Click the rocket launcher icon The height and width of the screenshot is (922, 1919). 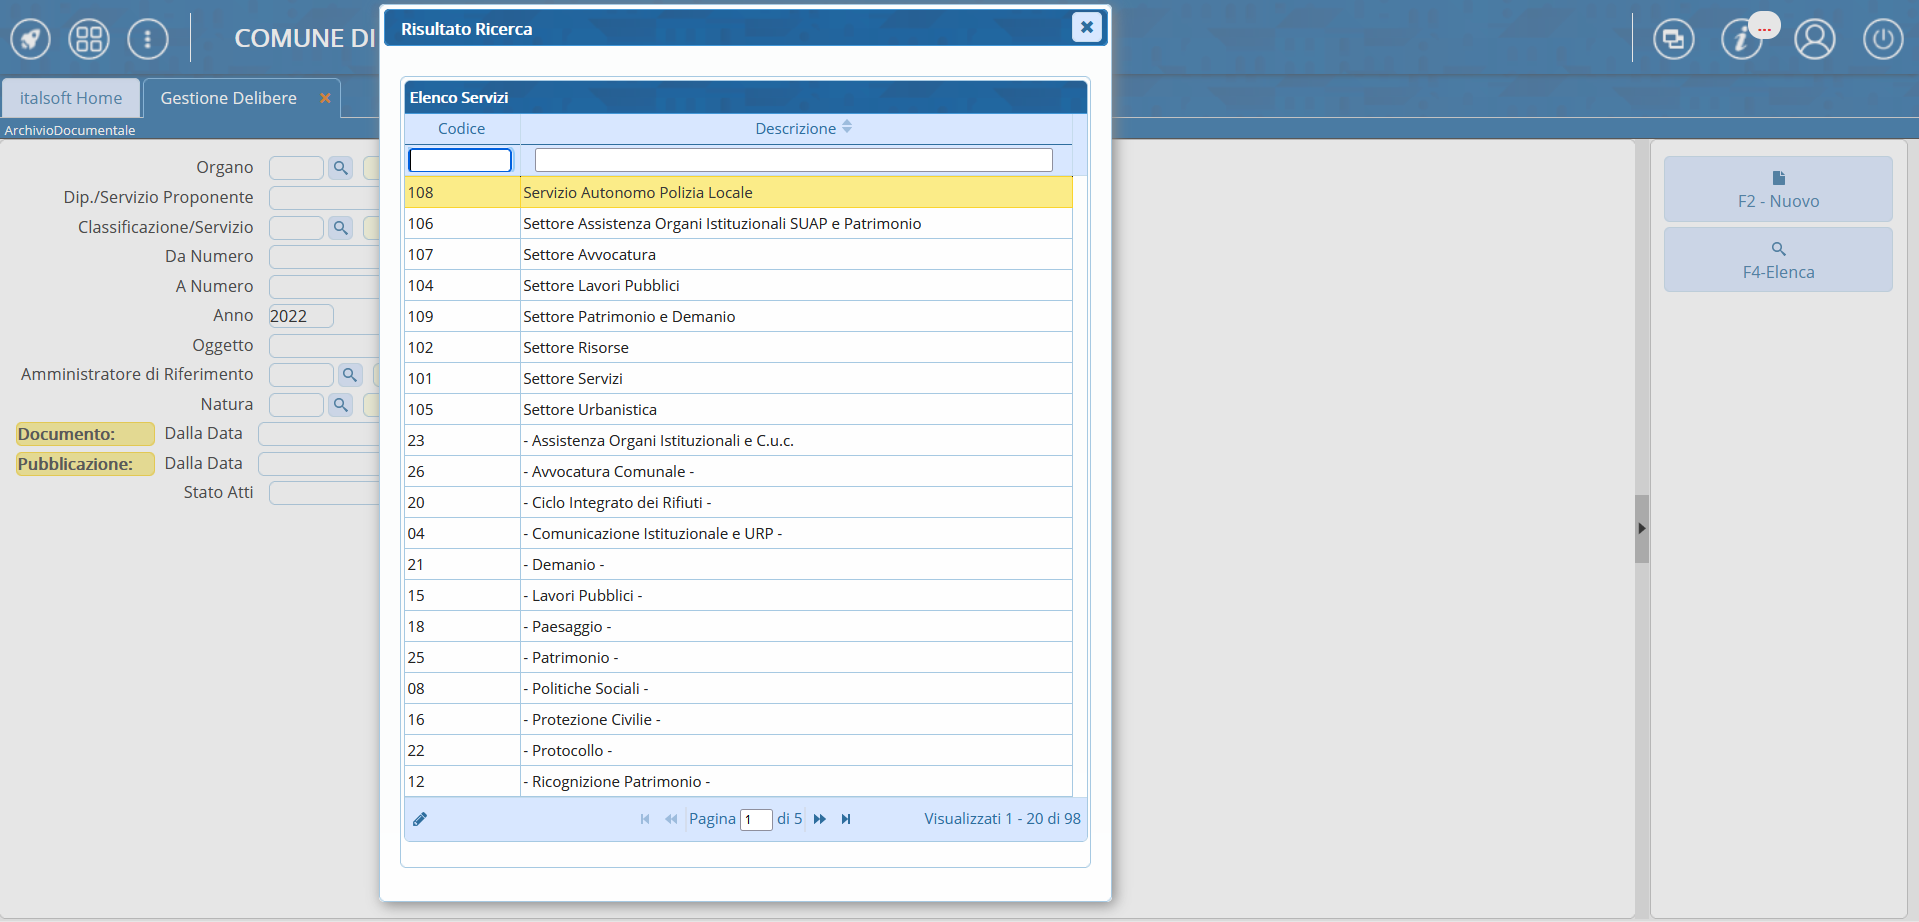30,40
